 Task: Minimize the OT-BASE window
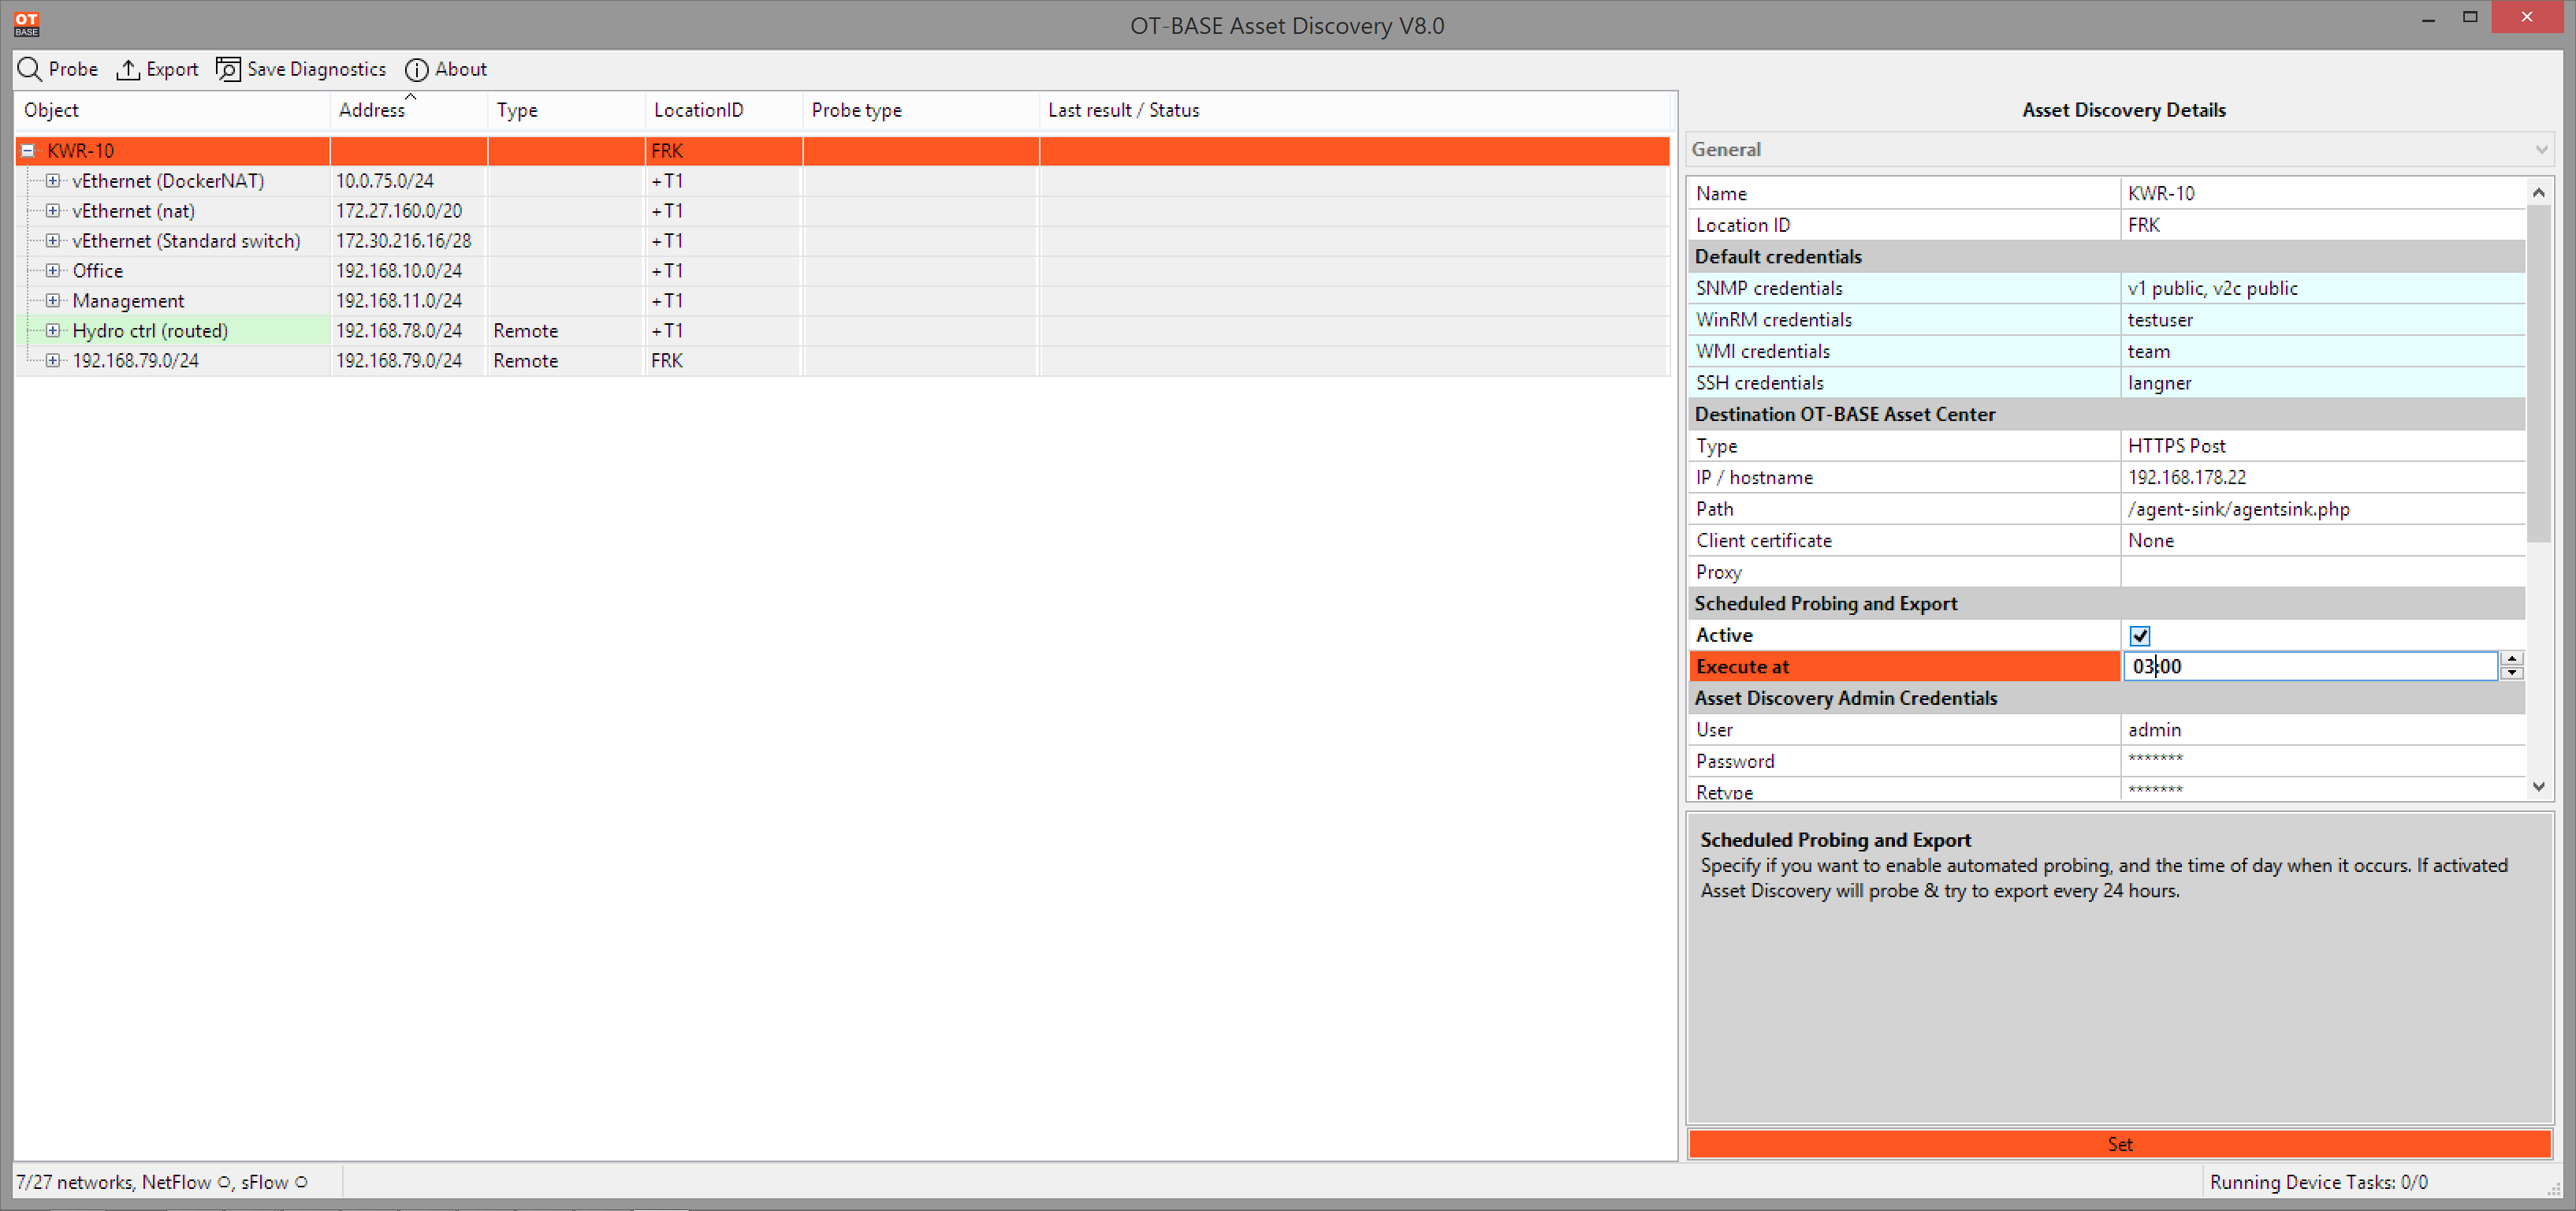[x=2428, y=19]
